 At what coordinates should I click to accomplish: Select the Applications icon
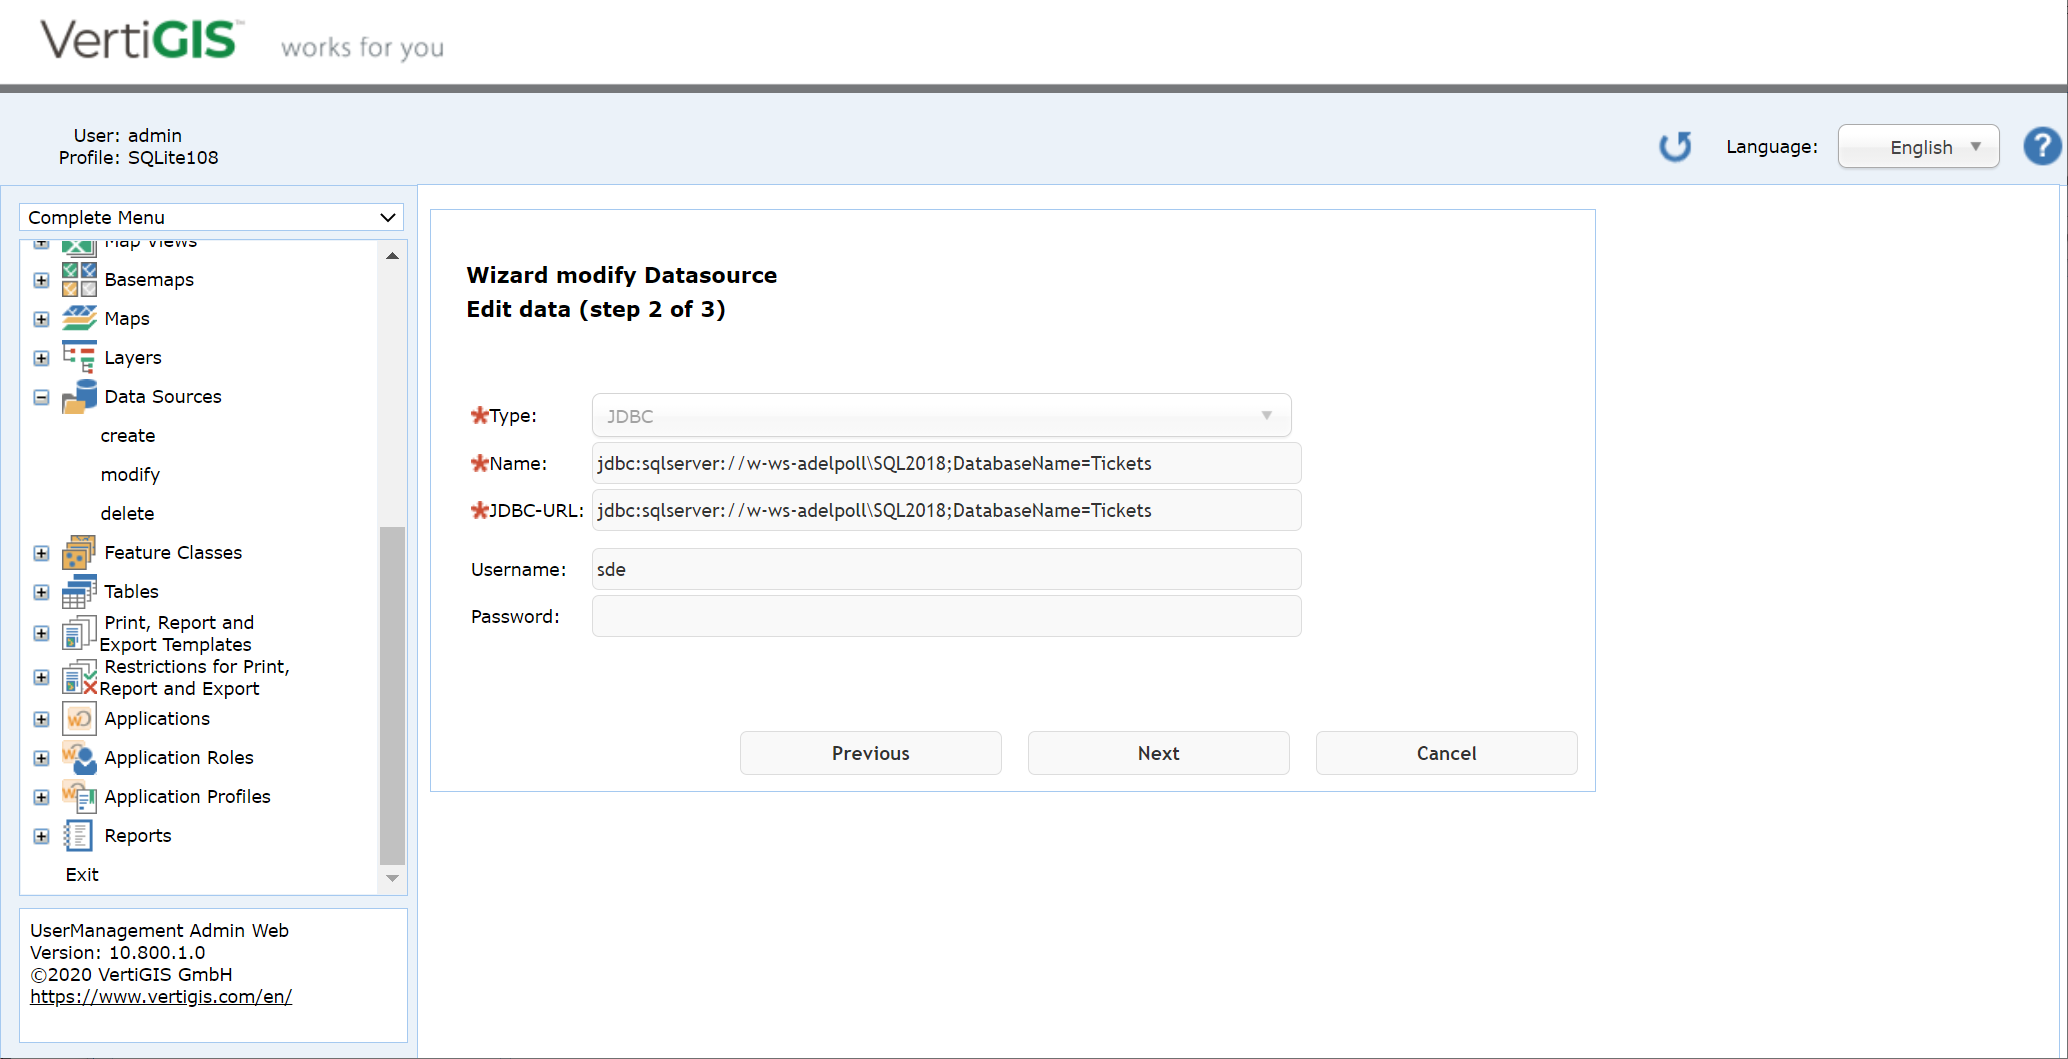(79, 718)
